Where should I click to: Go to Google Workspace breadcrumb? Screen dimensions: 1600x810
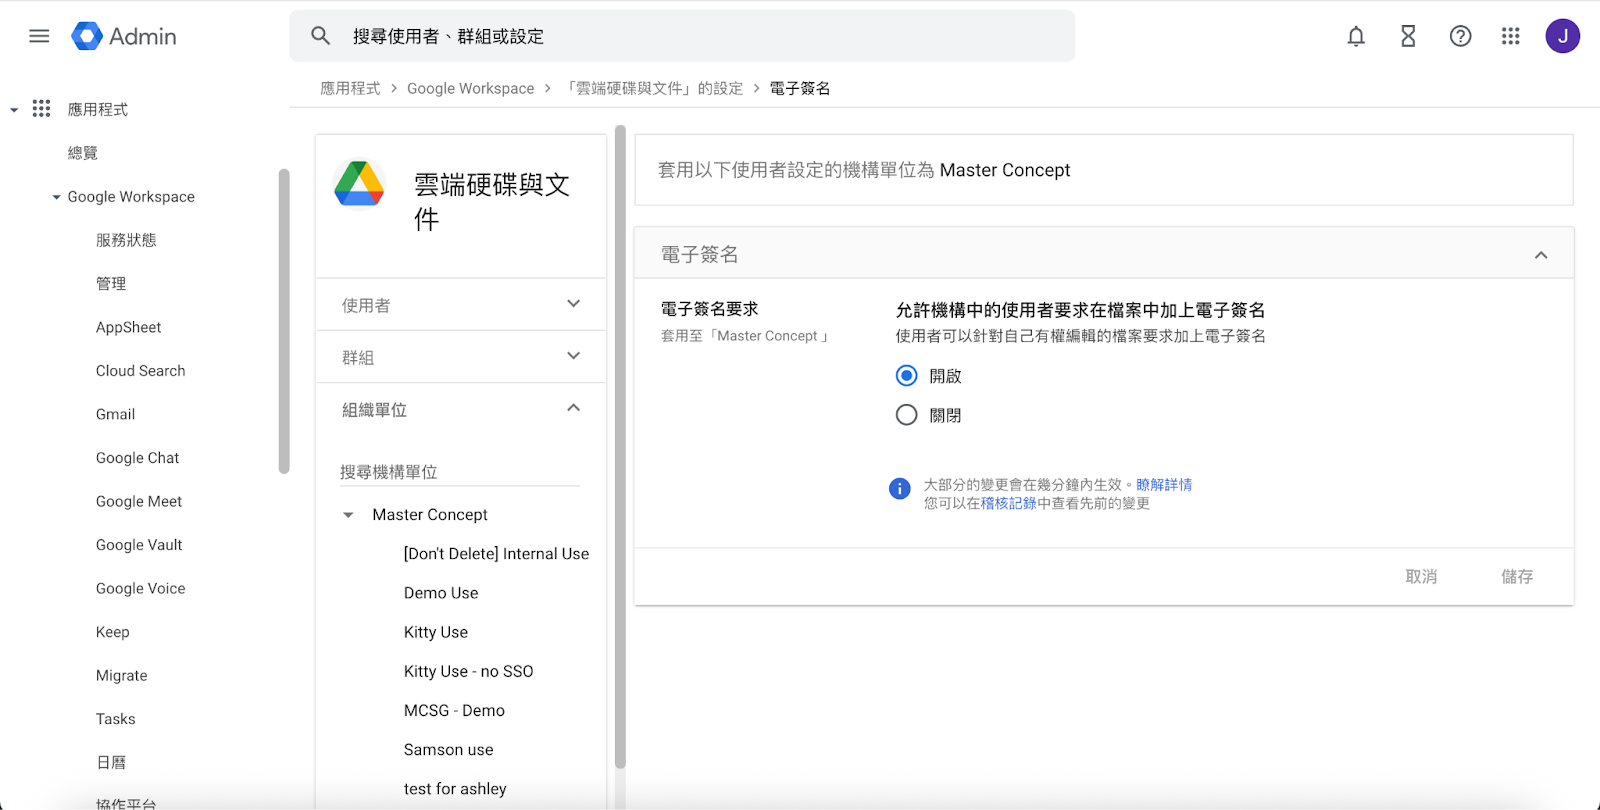coord(471,88)
